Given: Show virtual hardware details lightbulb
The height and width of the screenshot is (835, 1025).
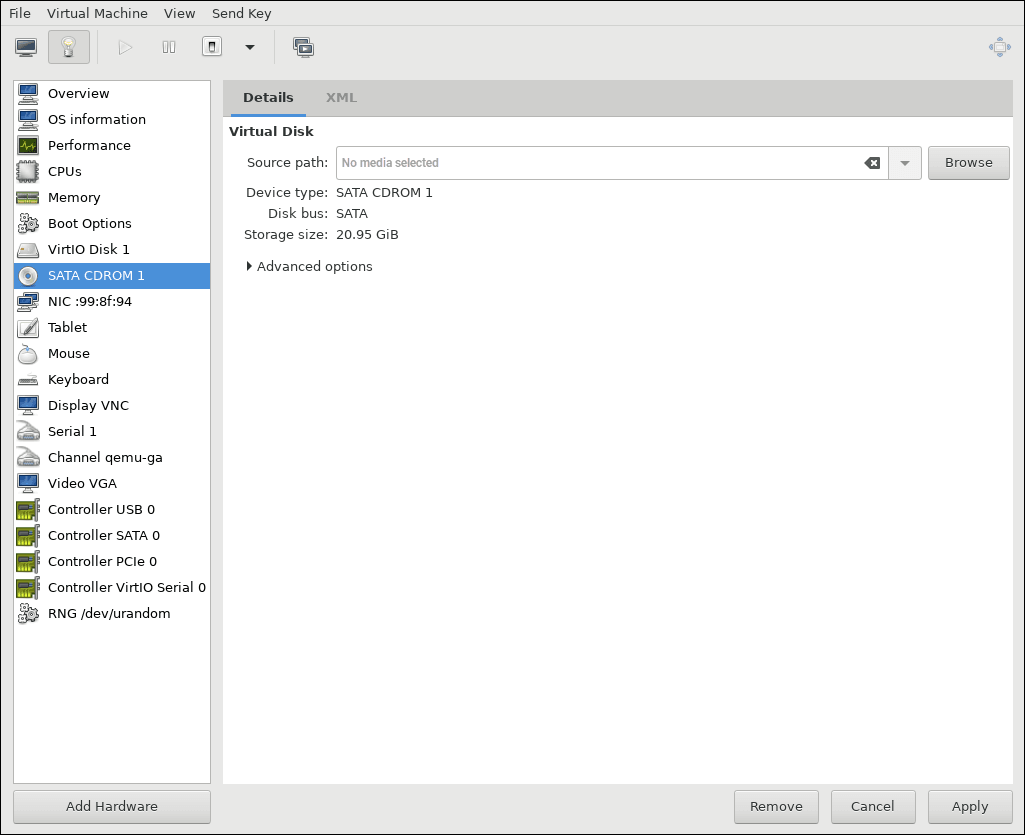Looking at the screenshot, I should [69, 47].
